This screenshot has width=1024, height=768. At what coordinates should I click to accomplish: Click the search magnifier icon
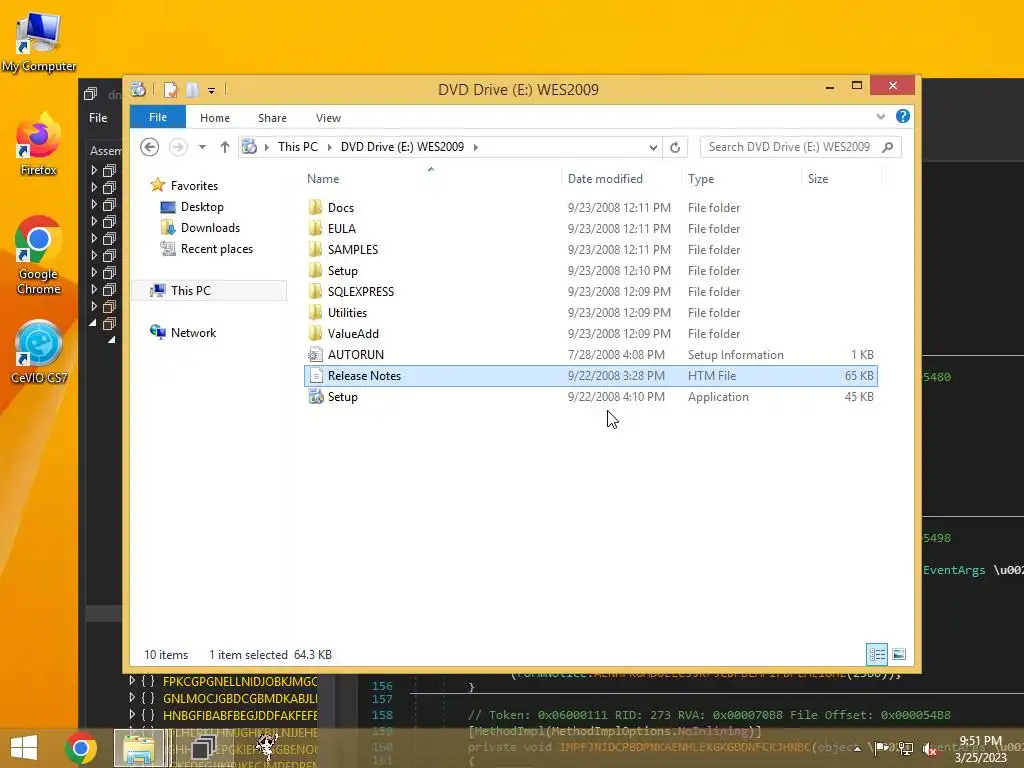click(888, 147)
